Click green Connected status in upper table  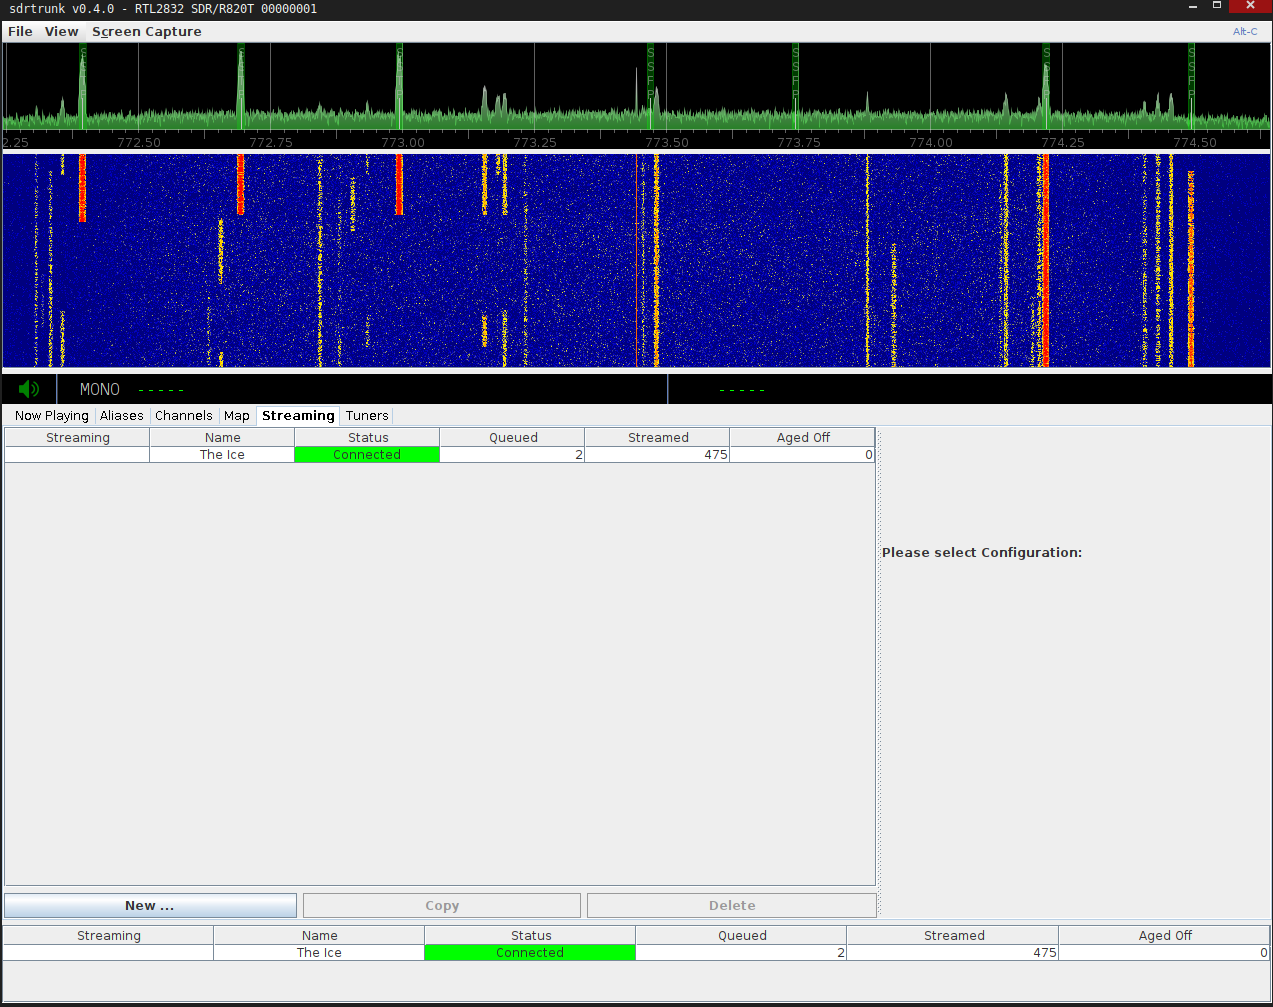tap(367, 455)
